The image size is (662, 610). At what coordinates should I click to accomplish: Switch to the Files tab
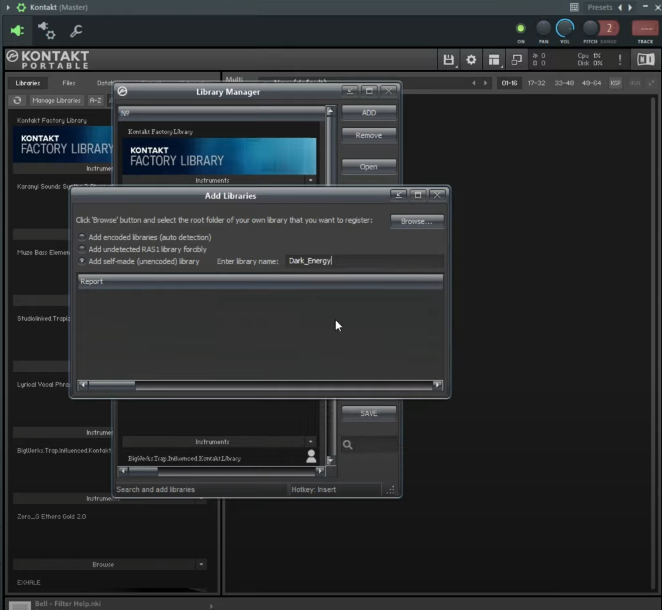tap(68, 83)
